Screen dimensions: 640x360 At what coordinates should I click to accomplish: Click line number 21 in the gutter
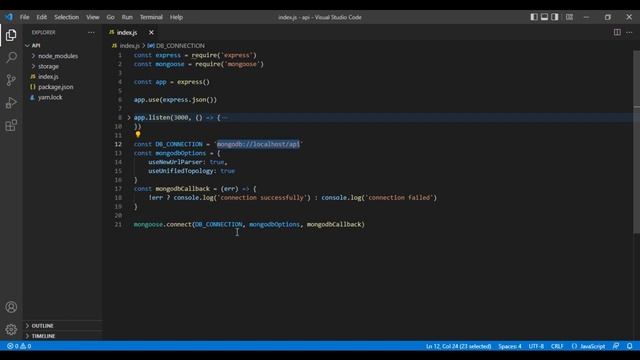coord(118,224)
